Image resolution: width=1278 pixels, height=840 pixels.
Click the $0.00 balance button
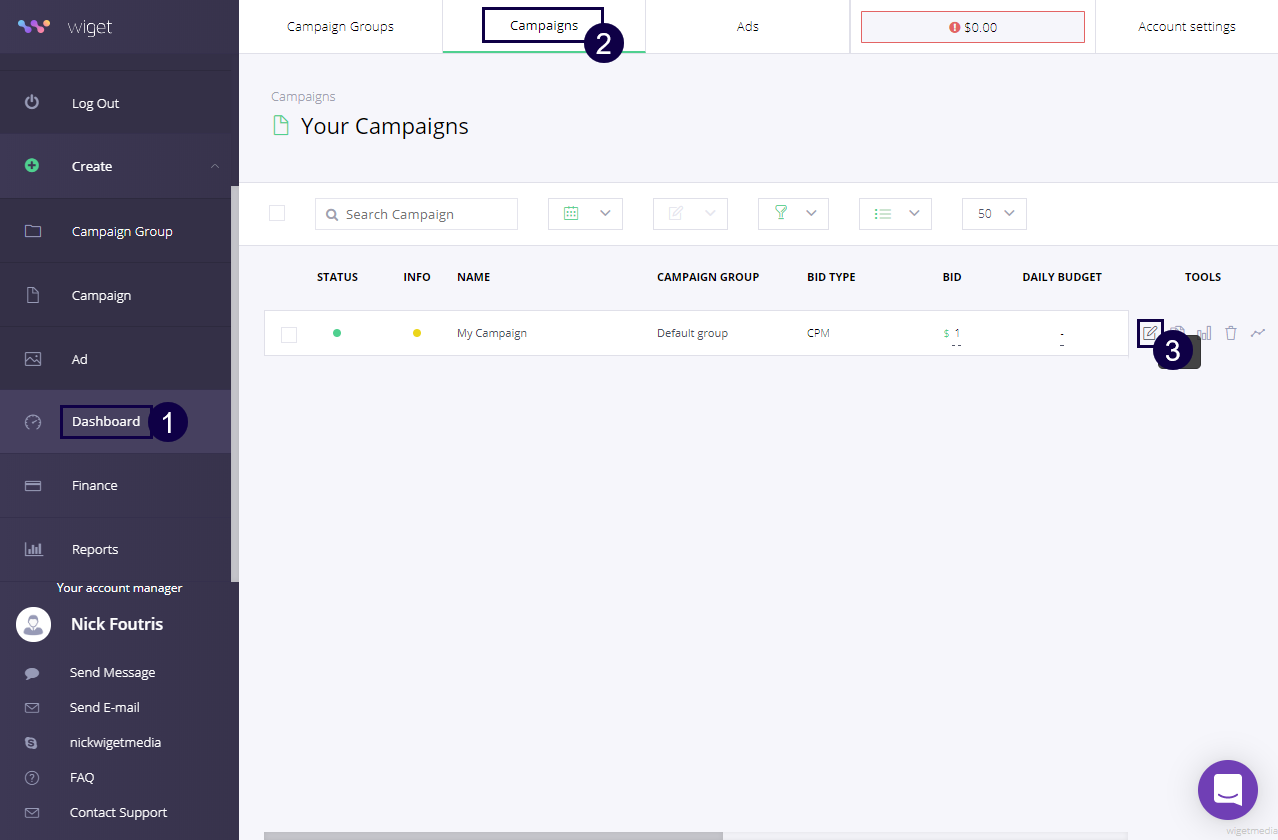972,27
